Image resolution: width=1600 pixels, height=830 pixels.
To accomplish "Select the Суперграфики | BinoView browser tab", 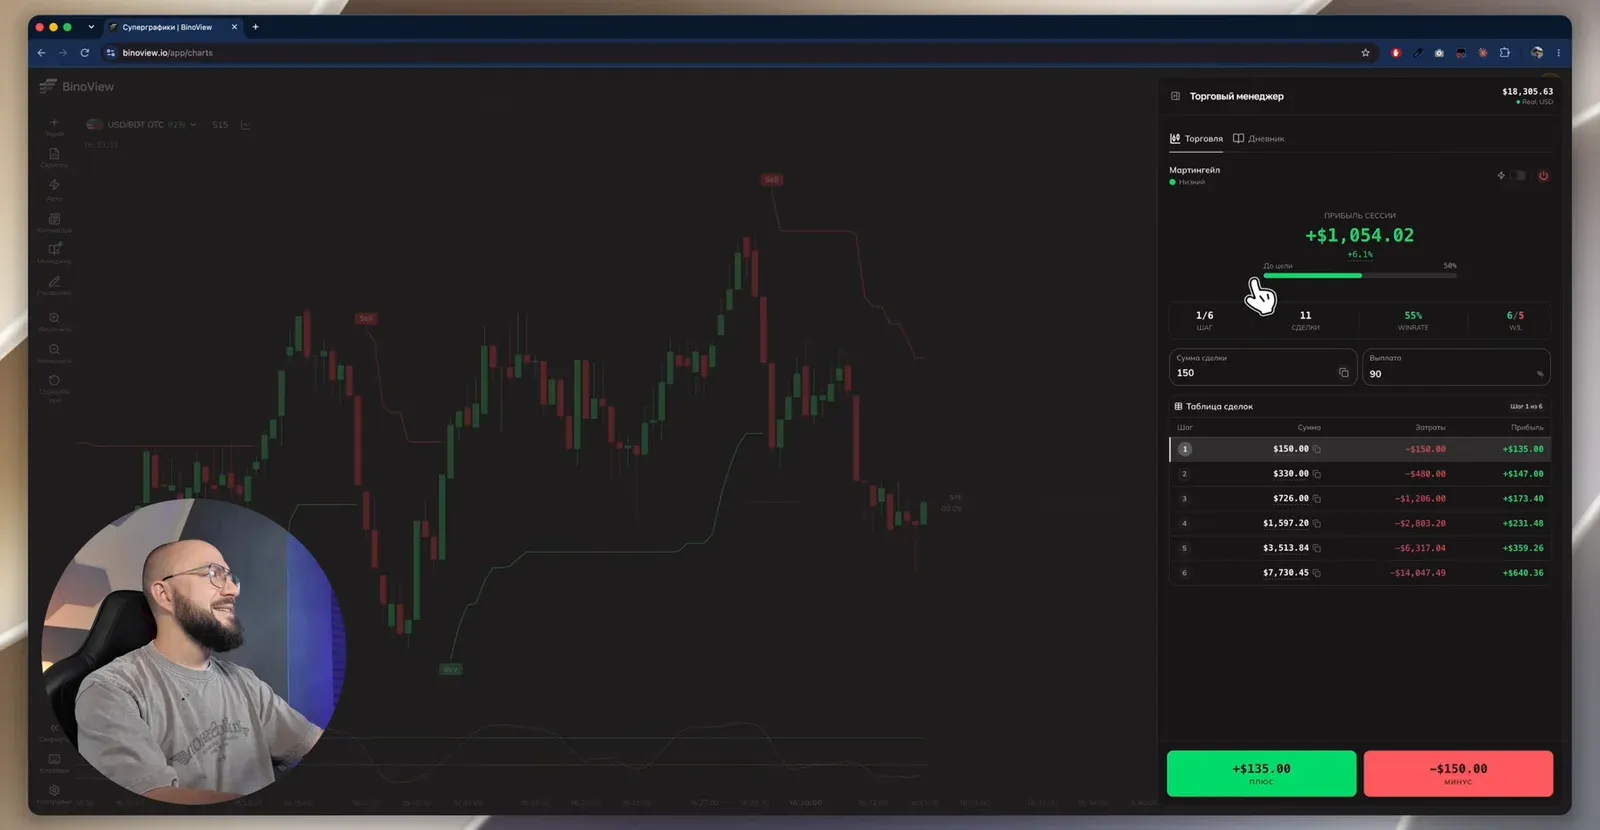I will pyautogui.click(x=174, y=27).
